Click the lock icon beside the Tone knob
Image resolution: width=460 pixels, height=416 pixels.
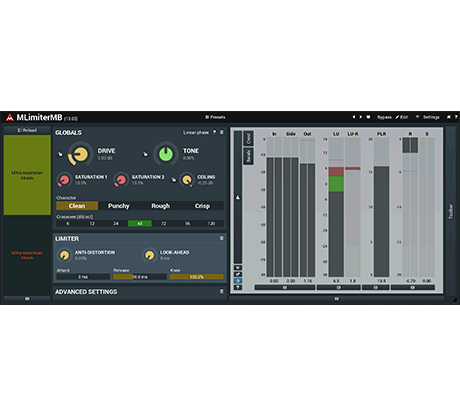(x=145, y=154)
